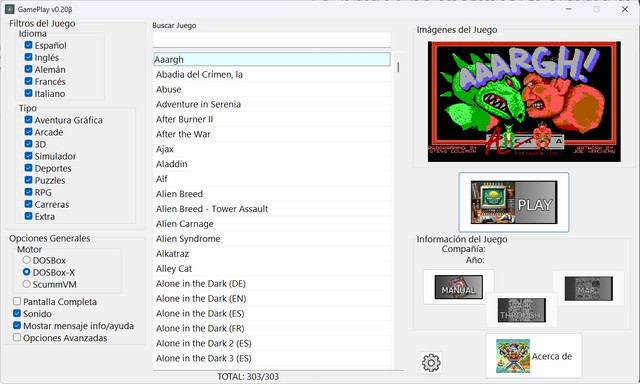Select Aaargh in the game list
Viewport: 640px width, 384px height.
(x=272, y=59)
